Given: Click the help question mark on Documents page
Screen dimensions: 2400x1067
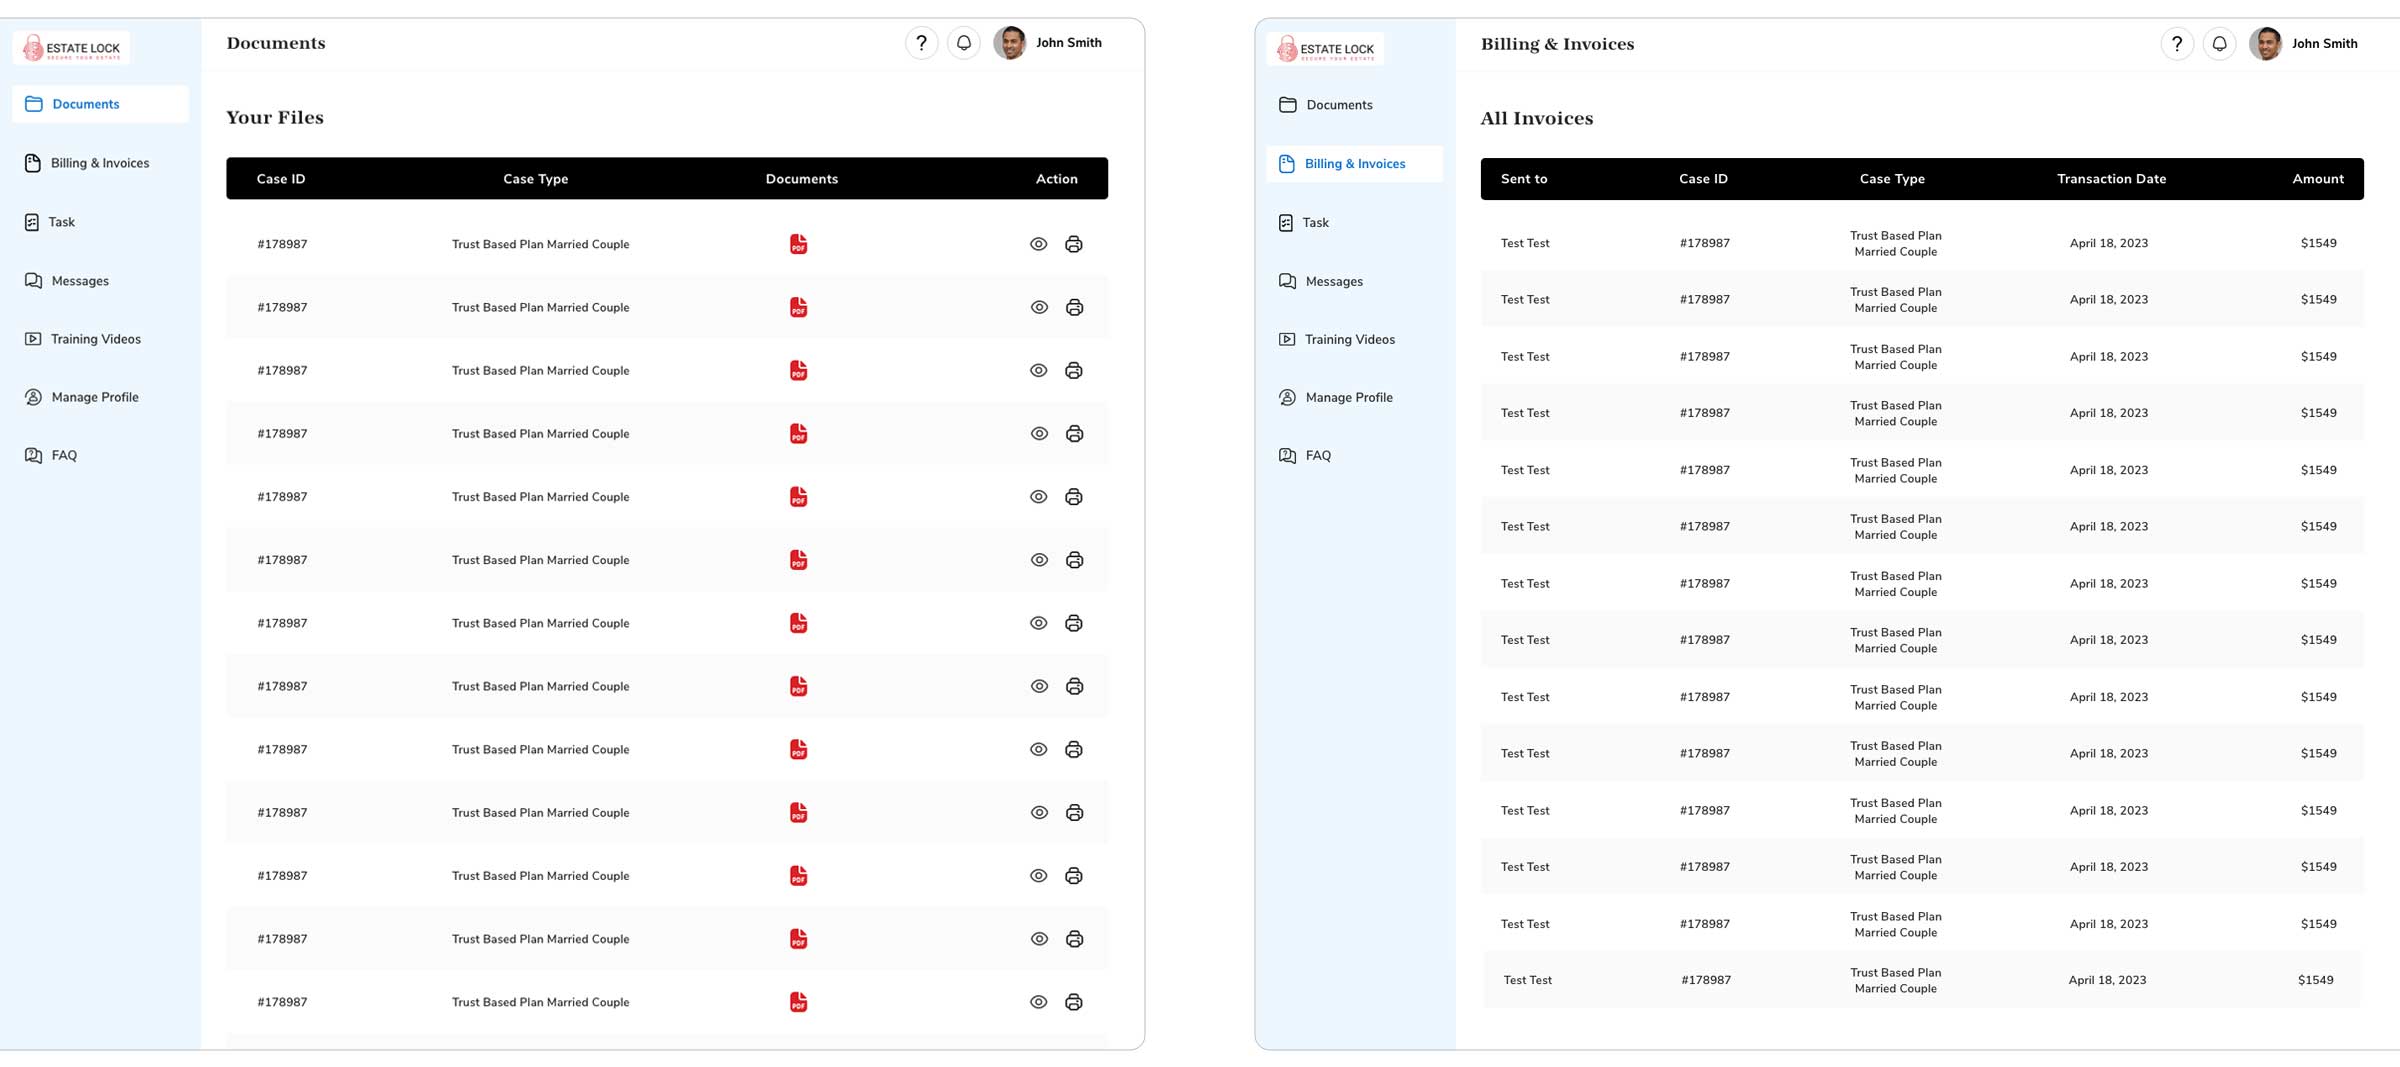Looking at the screenshot, I should (921, 43).
